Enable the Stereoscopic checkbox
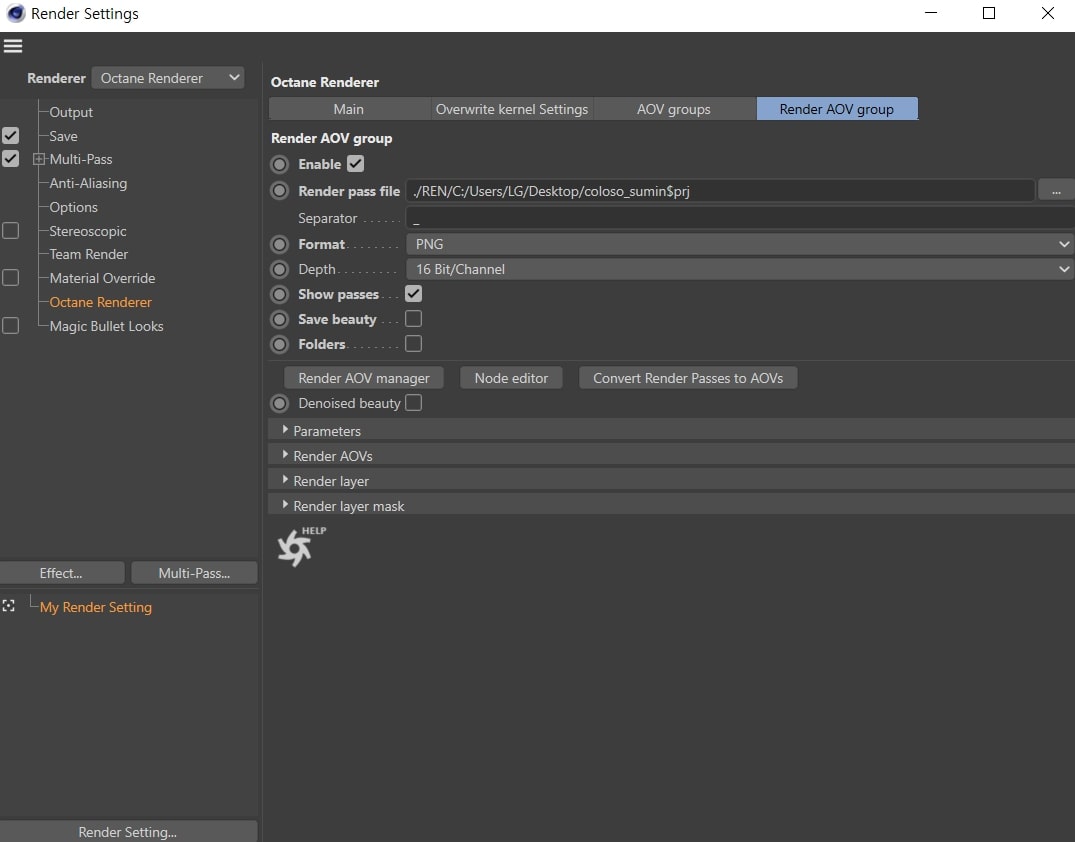The height and width of the screenshot is (842, 1075). [10, 231]
